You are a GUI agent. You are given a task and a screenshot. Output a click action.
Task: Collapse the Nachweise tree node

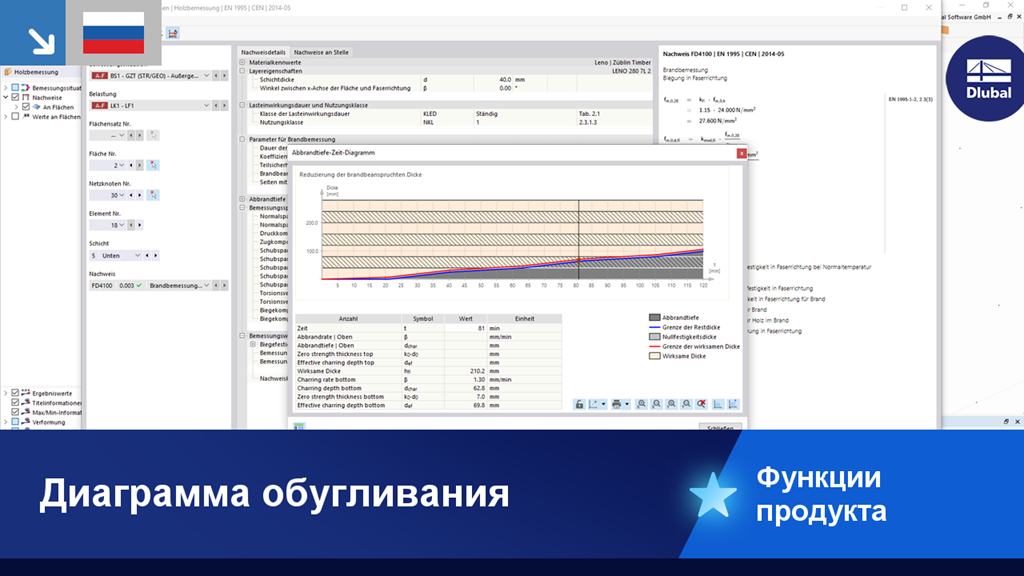[6, 97]
